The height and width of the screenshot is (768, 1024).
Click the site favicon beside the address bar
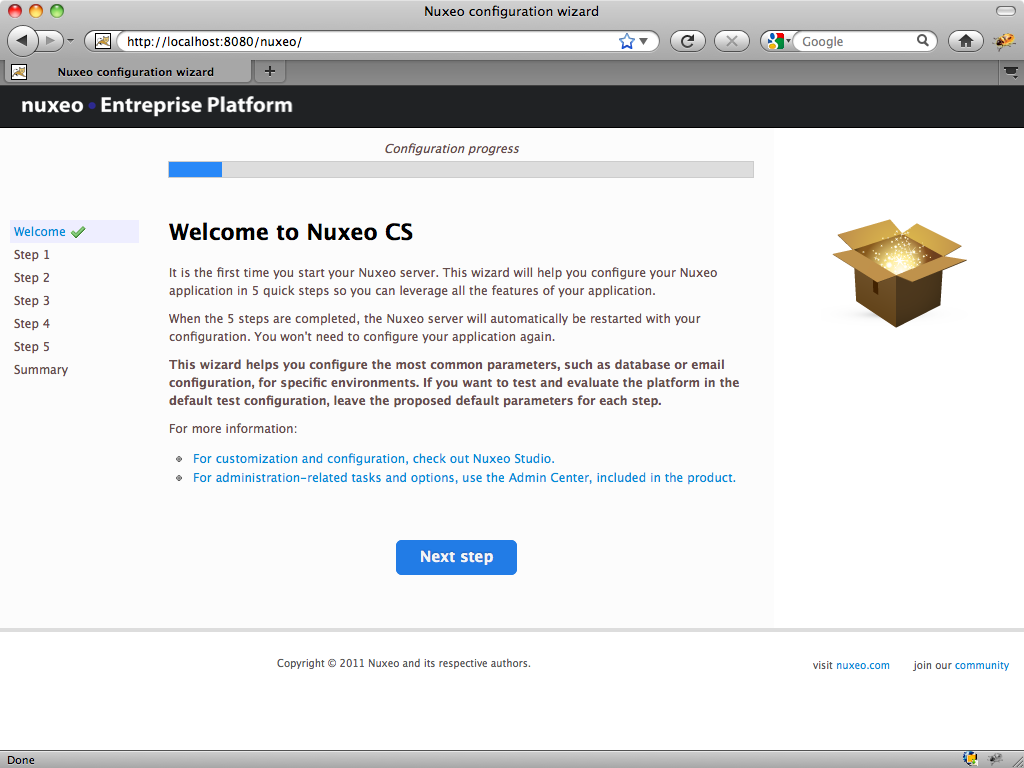[103, 41]
